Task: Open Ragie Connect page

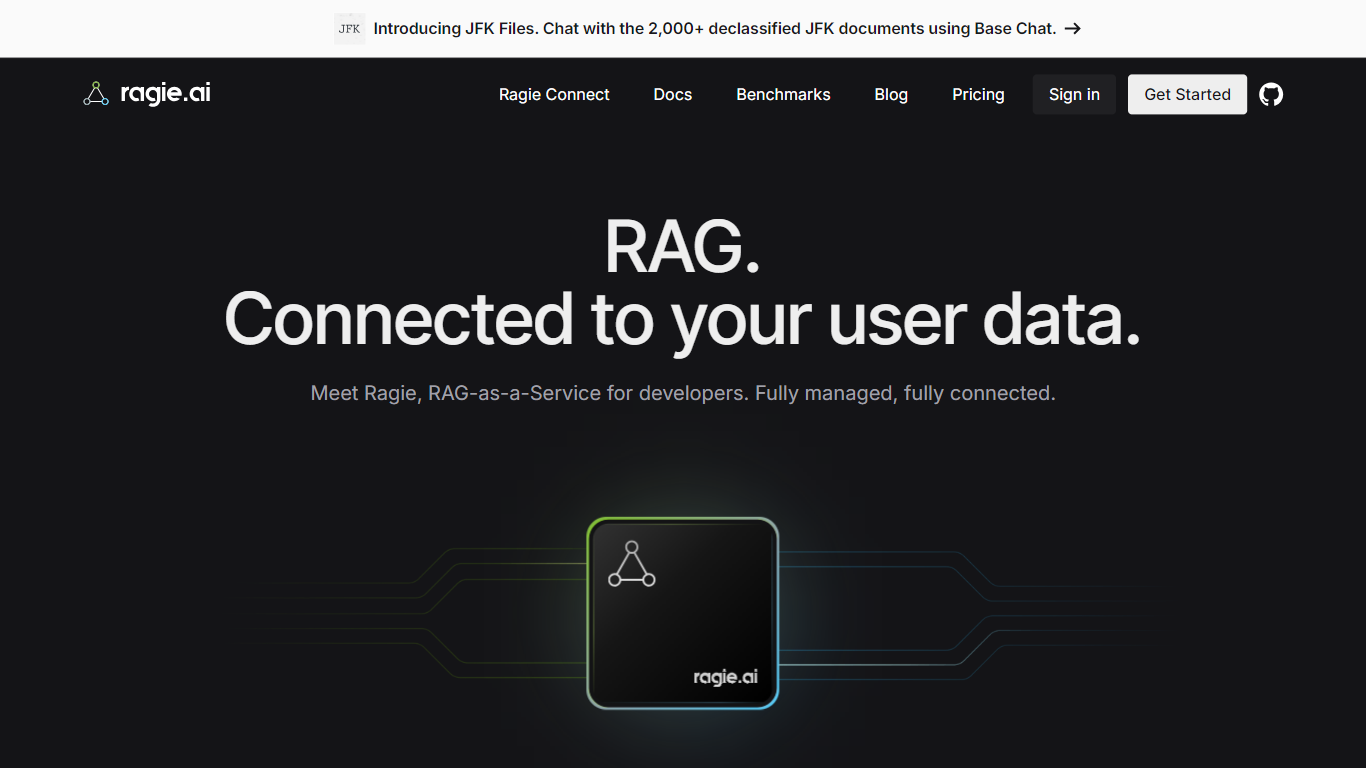Action: pyautogui.click(x=554, y=94)
